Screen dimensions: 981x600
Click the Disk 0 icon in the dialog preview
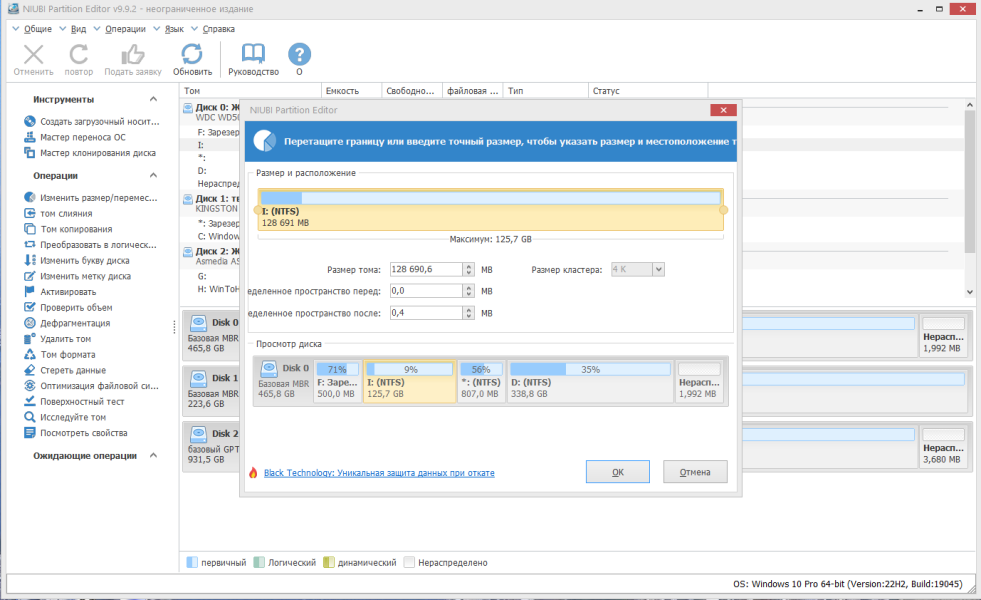tap(269, 369)
